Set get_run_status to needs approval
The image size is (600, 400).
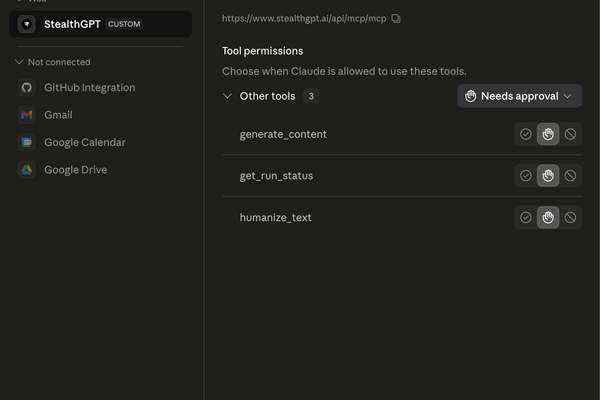tap(548, 176)
